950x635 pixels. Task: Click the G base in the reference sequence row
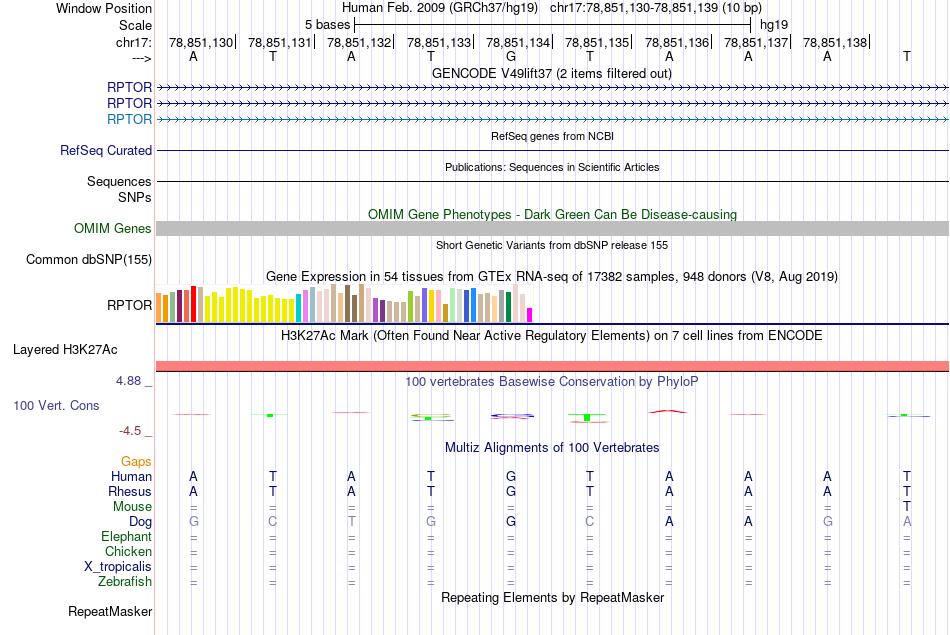point(511,57)
